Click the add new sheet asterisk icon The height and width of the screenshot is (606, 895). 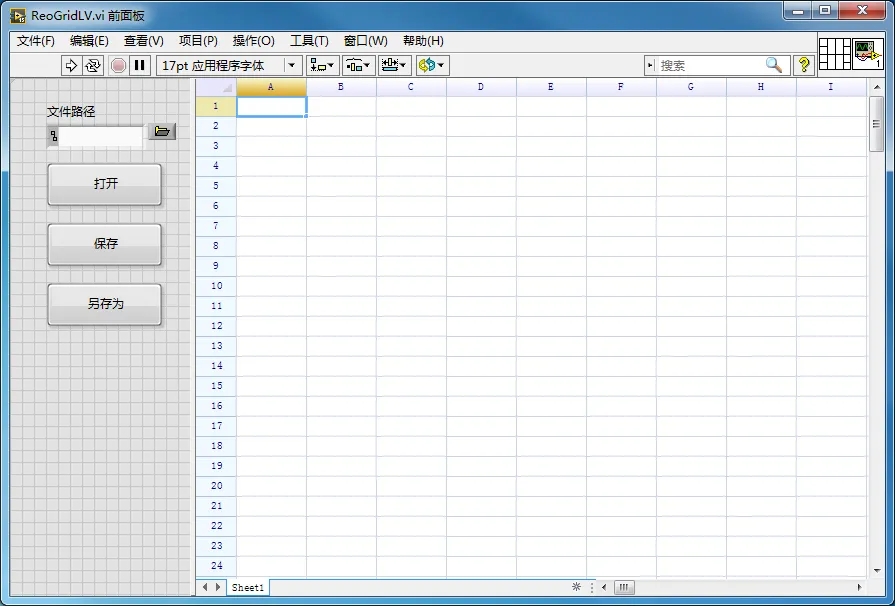tap(576, 587)
